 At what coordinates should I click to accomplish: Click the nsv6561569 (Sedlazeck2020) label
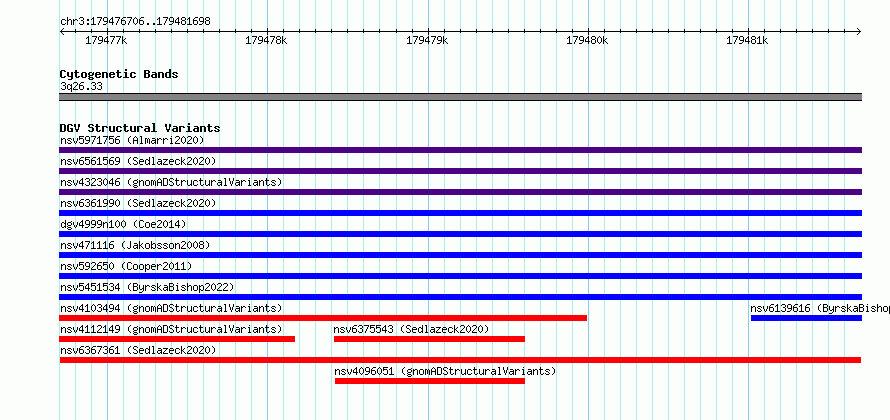coord(138,161)
